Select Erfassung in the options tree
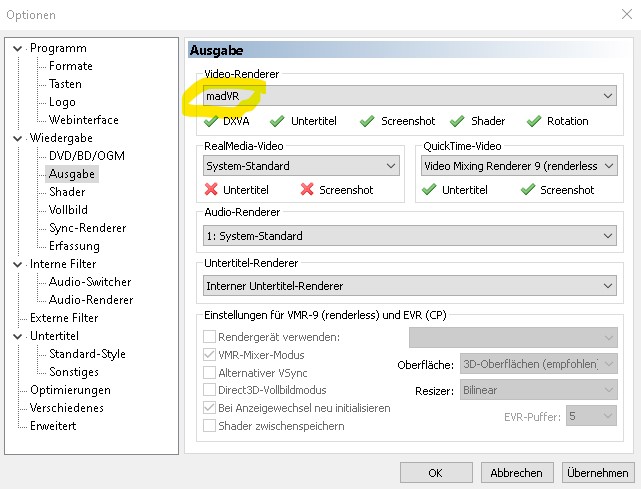Image resolution: width=641 pixels, height=489 pixels. click(74, 246)
